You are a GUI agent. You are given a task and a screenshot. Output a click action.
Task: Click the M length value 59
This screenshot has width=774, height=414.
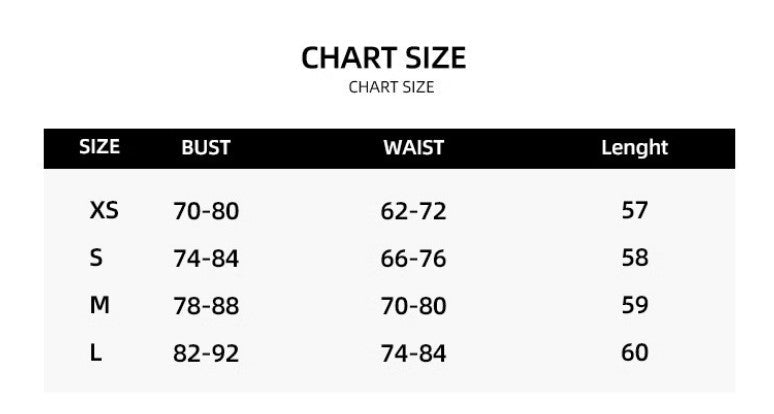coord(635,305)
